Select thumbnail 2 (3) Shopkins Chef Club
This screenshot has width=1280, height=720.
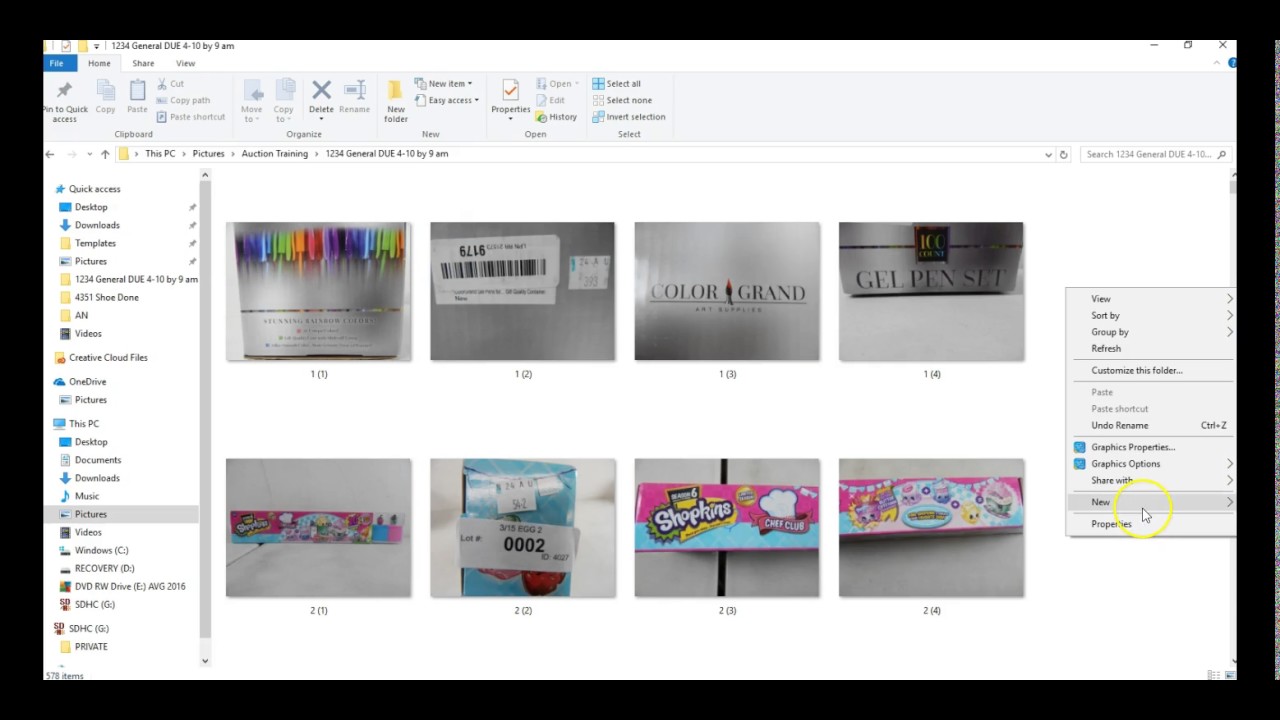727,528
